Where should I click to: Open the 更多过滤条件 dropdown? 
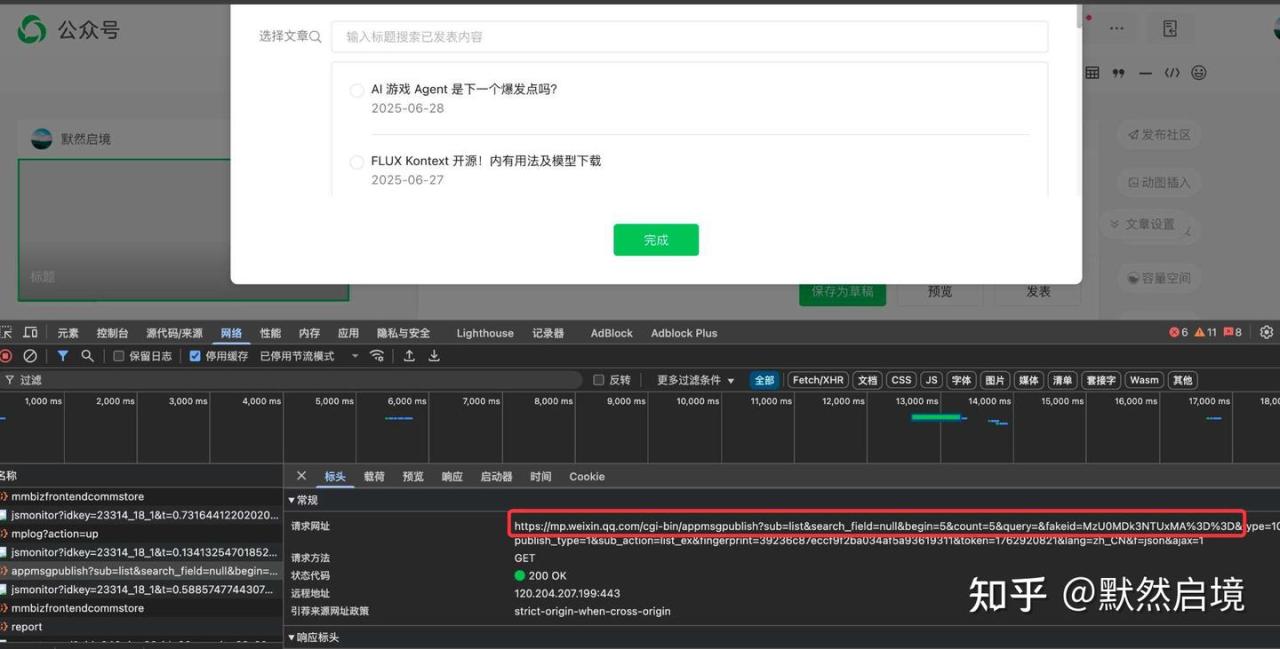[695, 380]
